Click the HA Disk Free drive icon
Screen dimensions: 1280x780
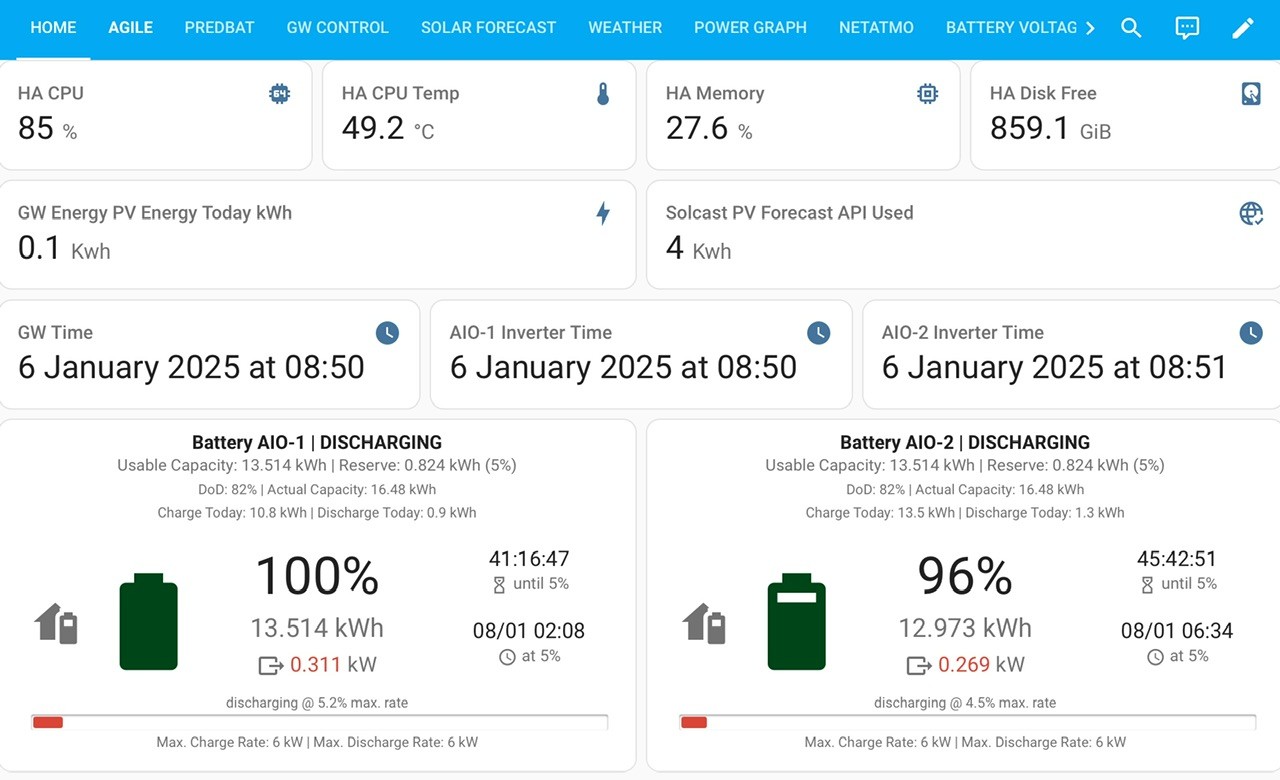[x=1251, y=94]
